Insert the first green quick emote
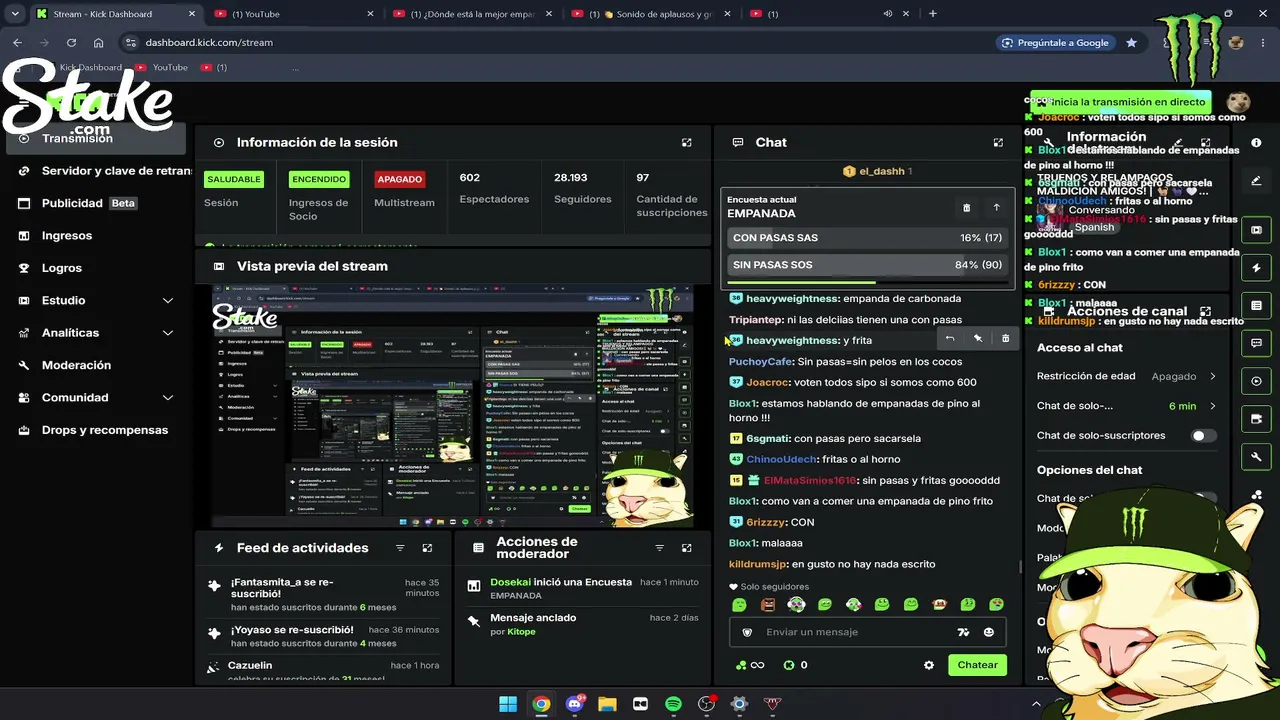Viewport: 1280px width, 720px height. click(739, 605)
